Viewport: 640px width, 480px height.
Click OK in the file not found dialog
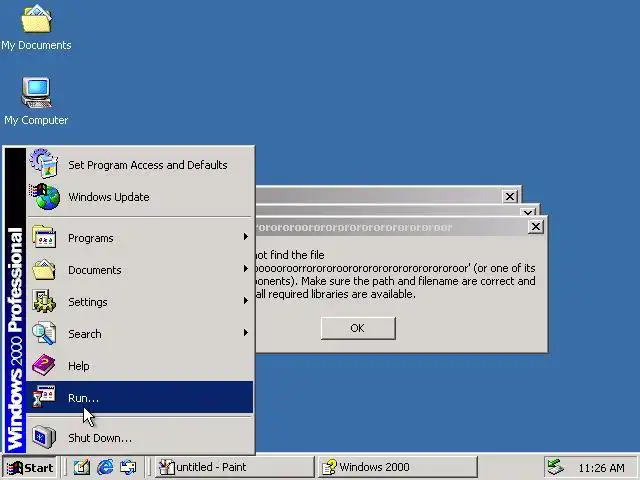358,328
